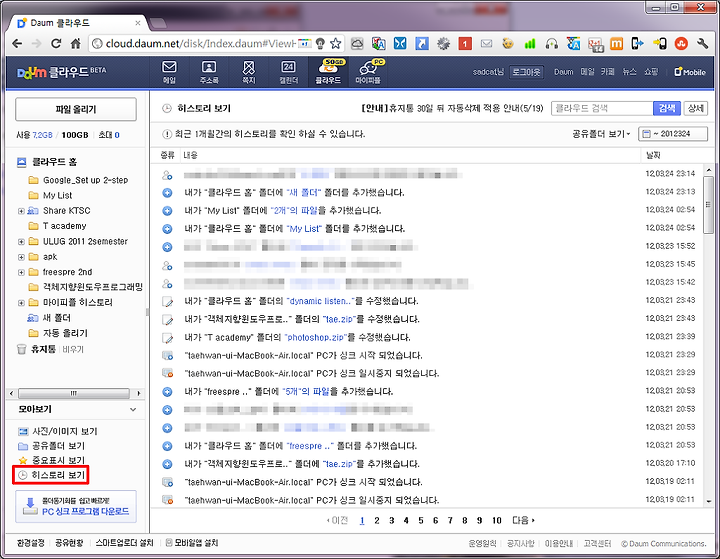Open 중요표시 보기 starred view
The image size is (720, 559).
(x=51, y=460)
